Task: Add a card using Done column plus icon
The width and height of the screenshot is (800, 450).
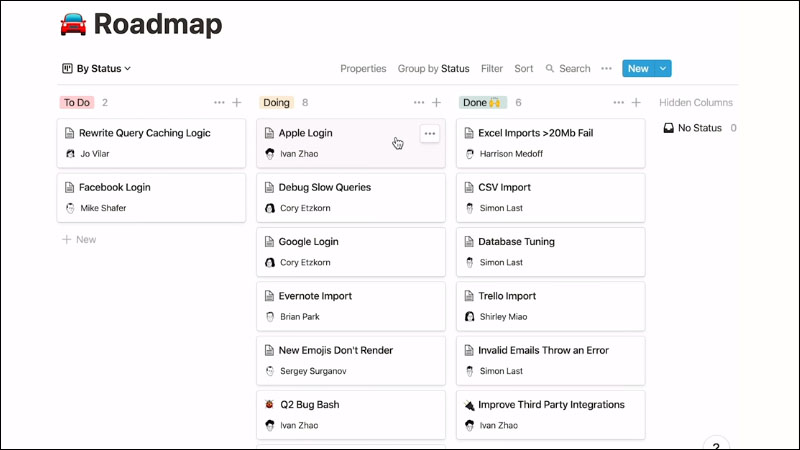Action: pyautogui.click(x=637, y=102)
